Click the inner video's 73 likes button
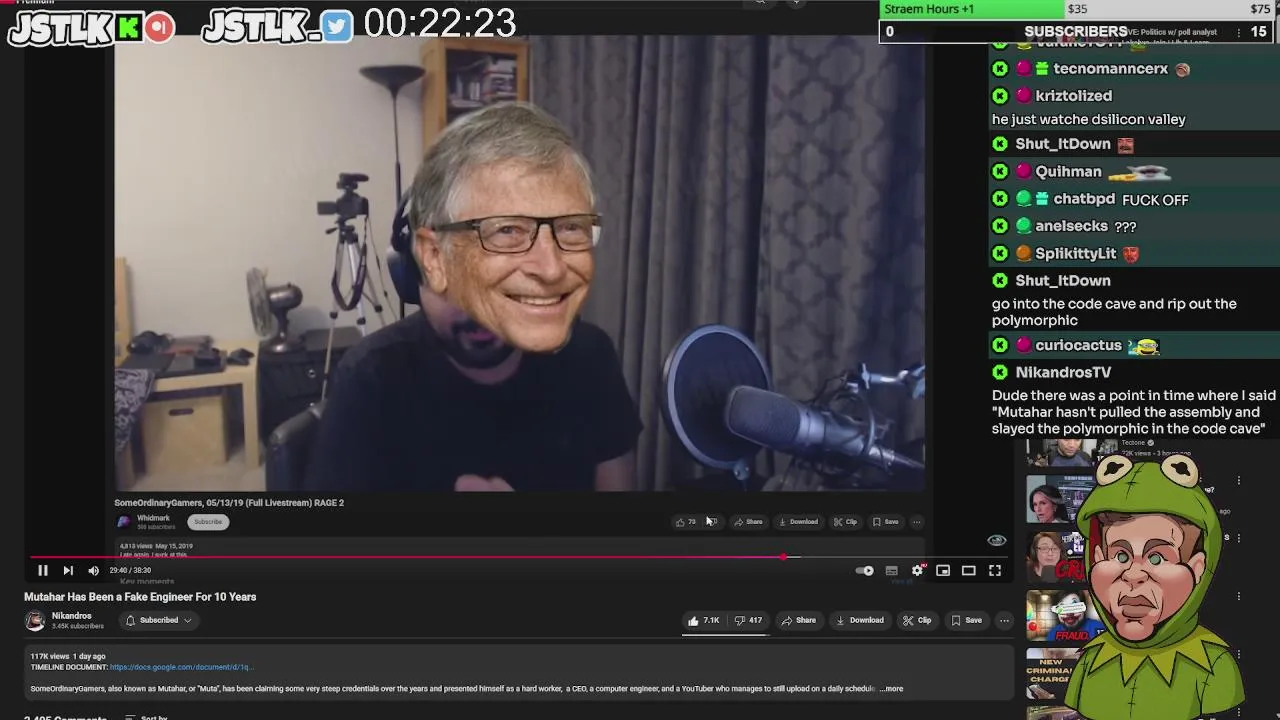 click(685, 522)
